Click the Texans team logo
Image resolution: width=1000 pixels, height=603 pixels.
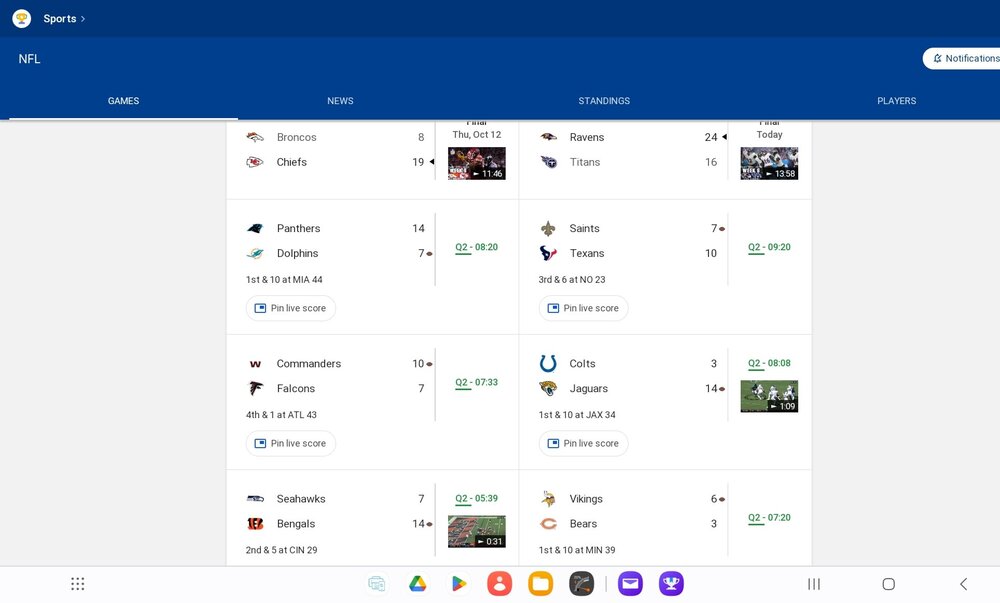click(548, 253)
